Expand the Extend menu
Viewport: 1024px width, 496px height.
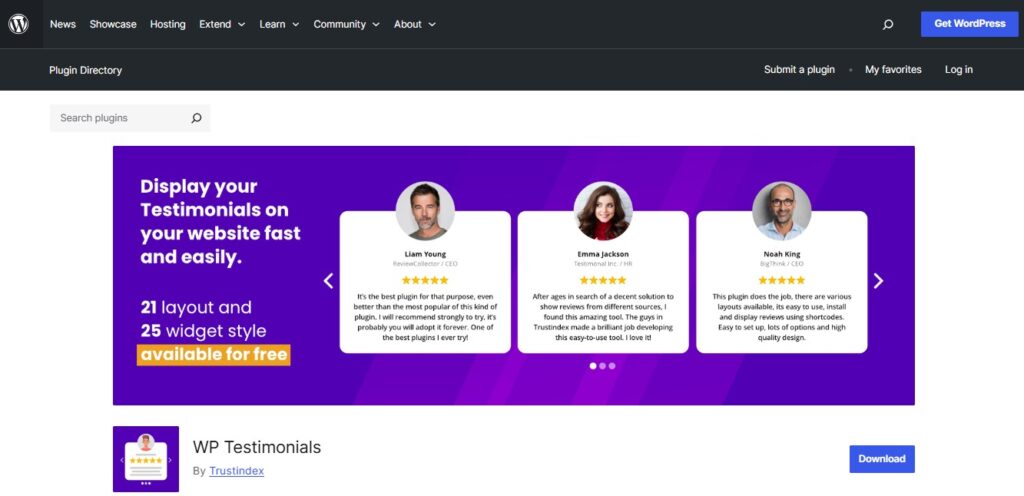point(222,24)
